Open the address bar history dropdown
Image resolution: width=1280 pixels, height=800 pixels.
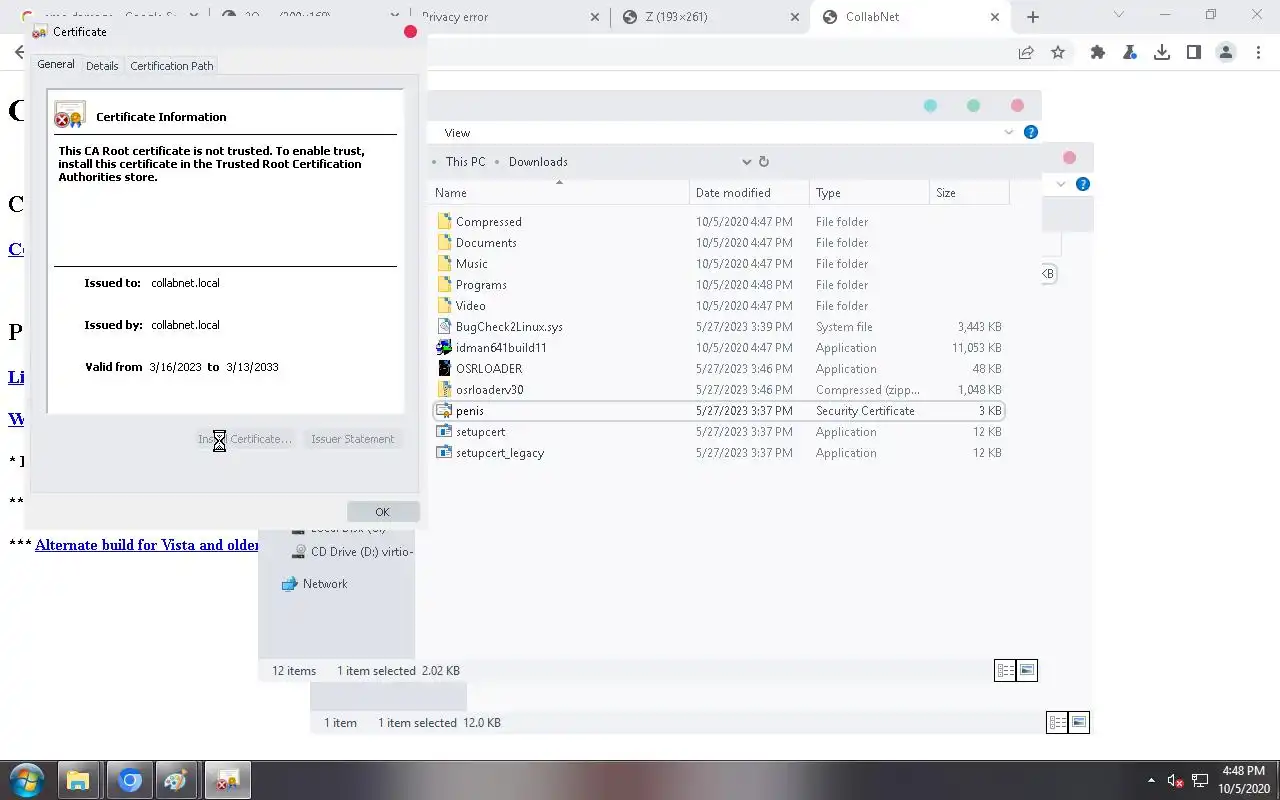click(x=746, y=162)
